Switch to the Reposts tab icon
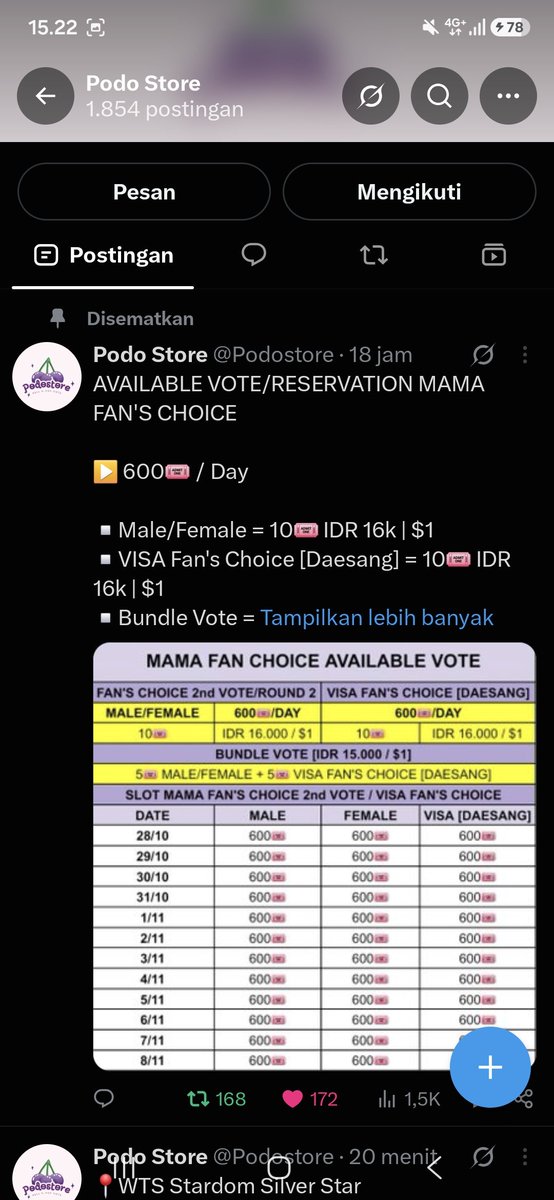 [x=374, y=255]
